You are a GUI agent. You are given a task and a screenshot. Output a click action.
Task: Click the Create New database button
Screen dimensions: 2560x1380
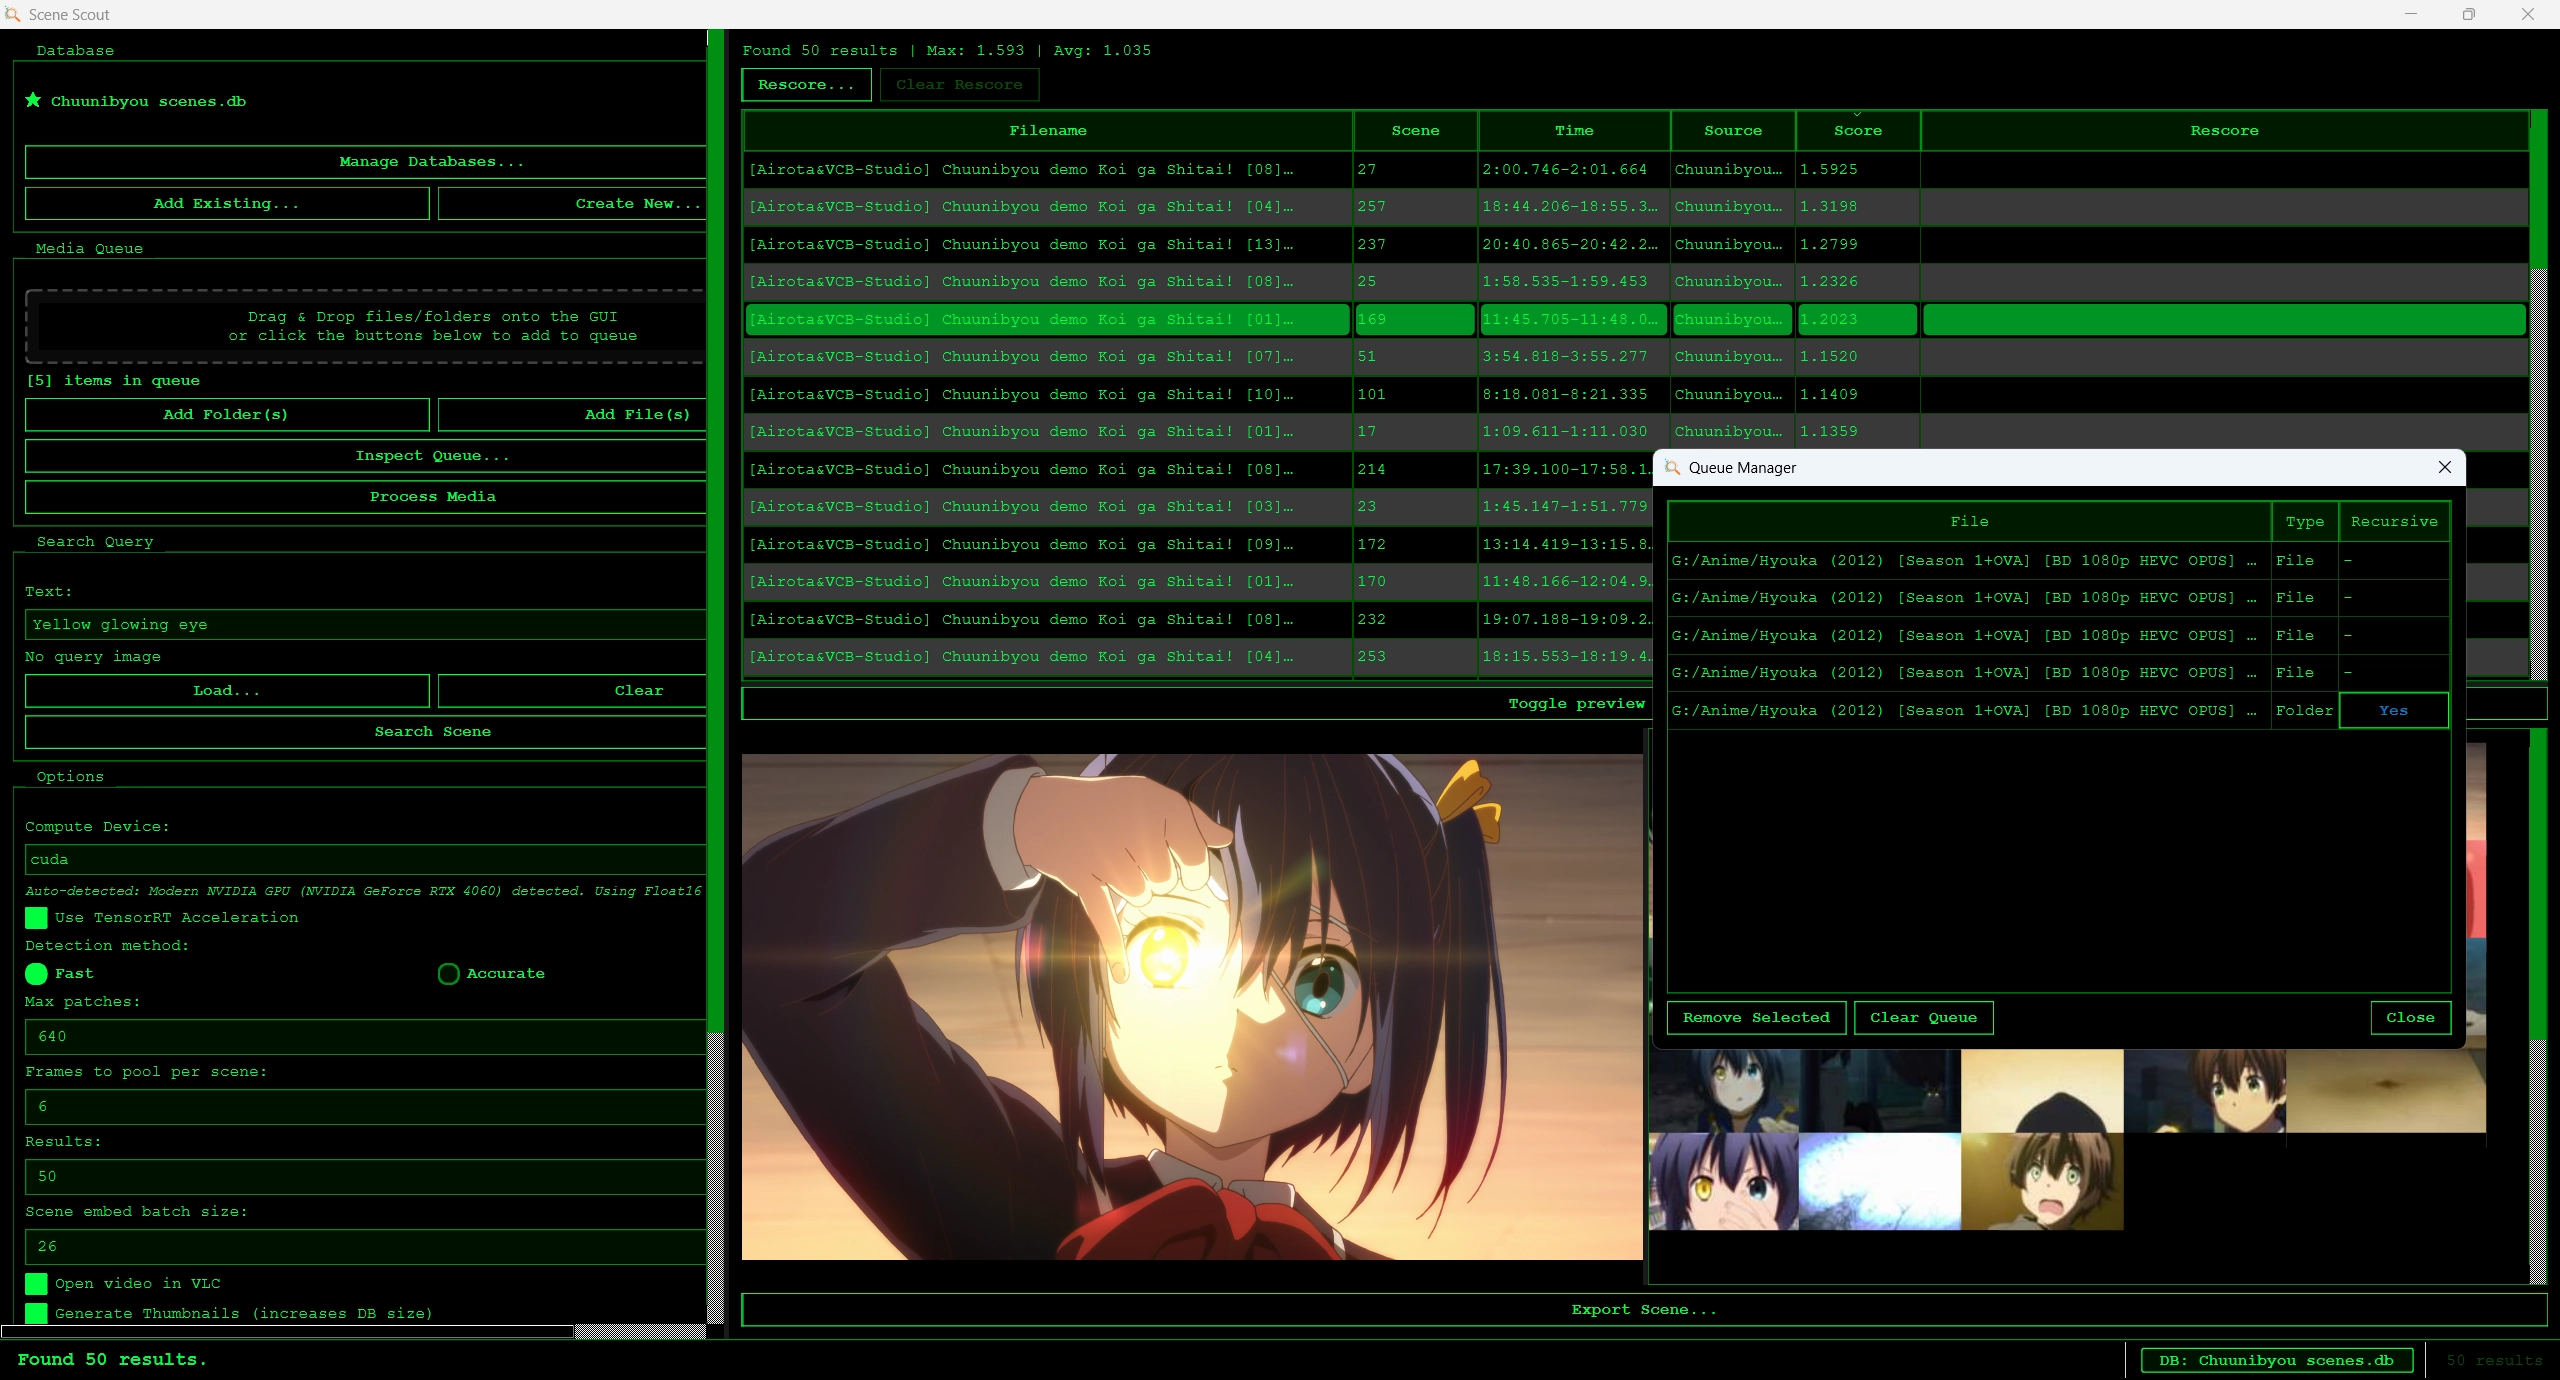click(x=572, y=203)
